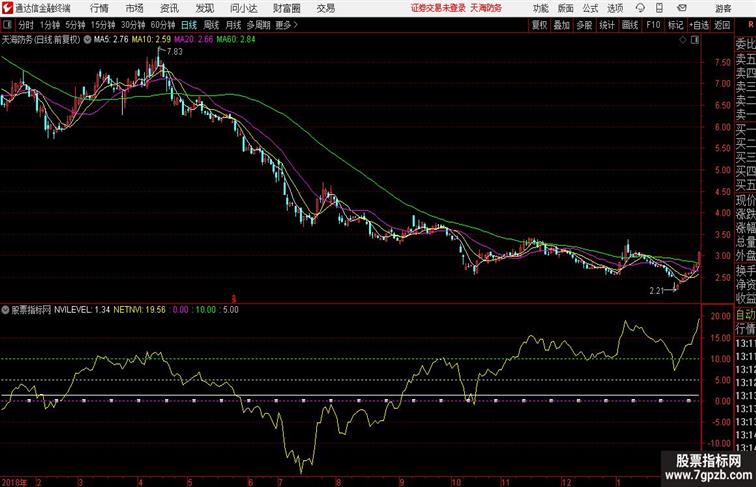Click the 返回 back button
756x487 pixels.
coord(722,25)
